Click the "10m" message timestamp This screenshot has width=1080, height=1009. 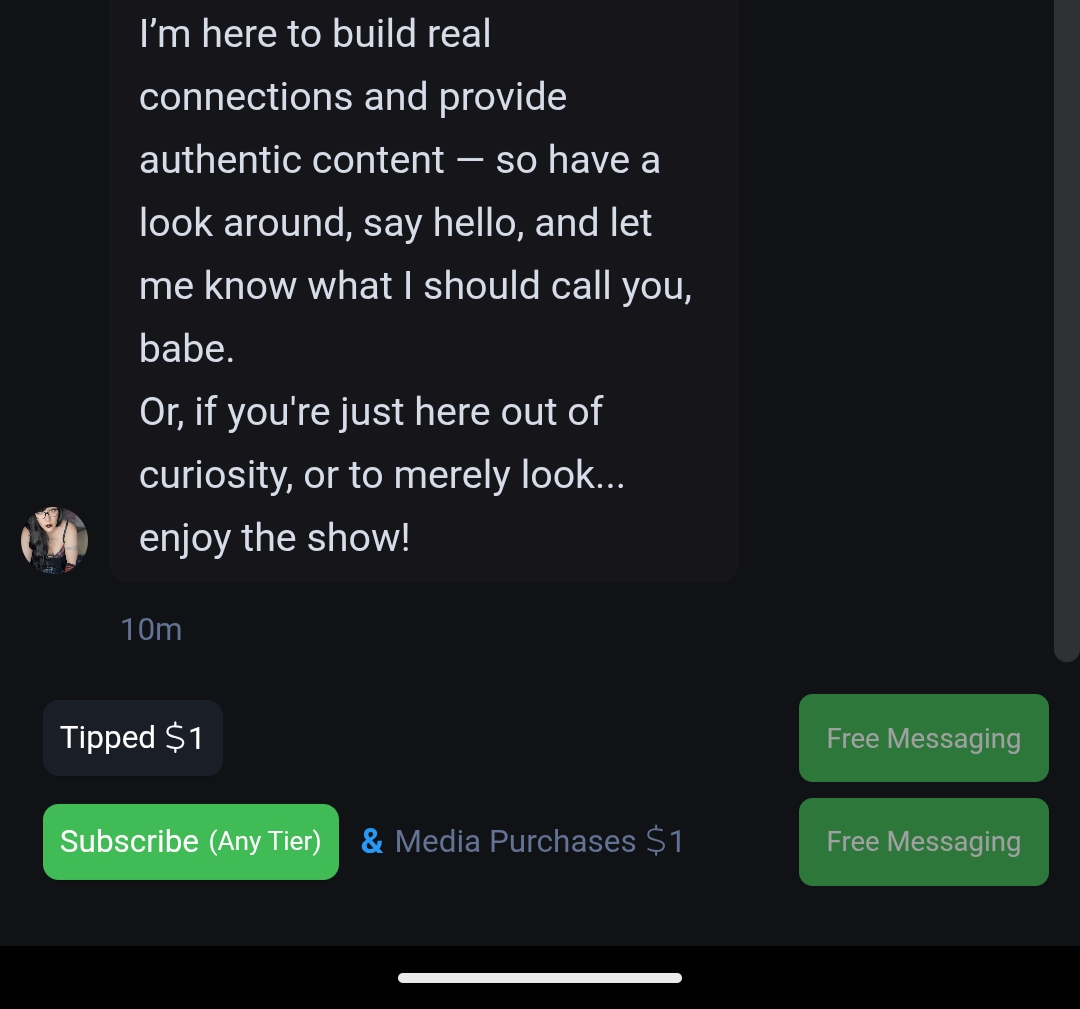[151, 629]
